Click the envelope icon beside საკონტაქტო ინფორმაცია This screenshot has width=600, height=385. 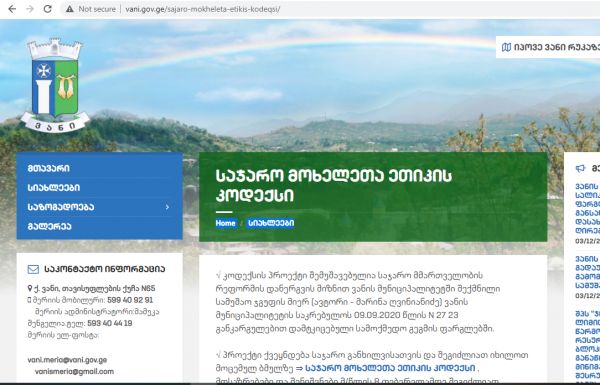point(33,269)
